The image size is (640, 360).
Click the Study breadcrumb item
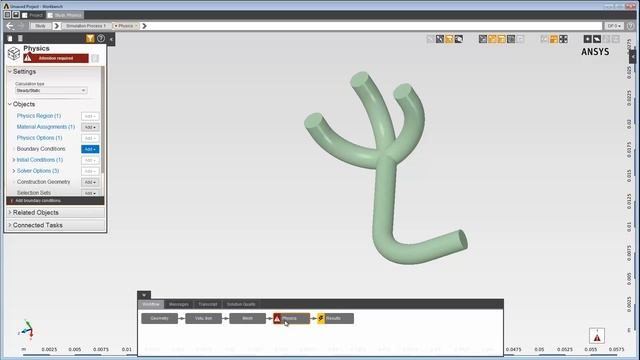tap(40, 26)
